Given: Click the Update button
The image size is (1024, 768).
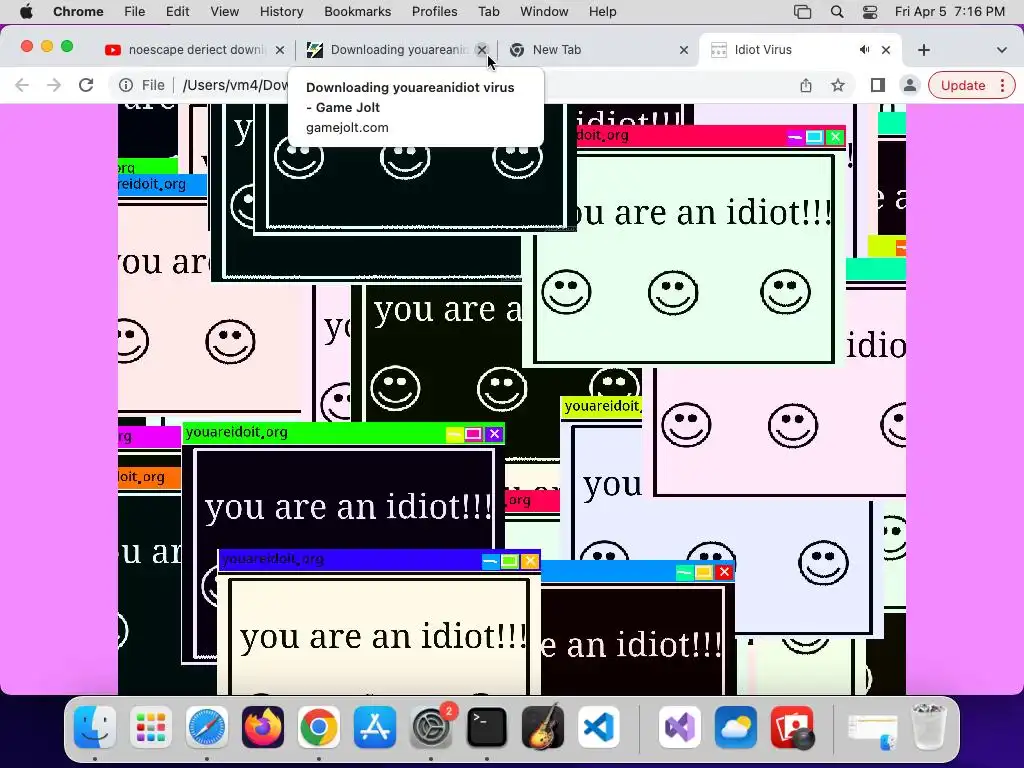Looking at the screenshot, I should tap(963, 86).
